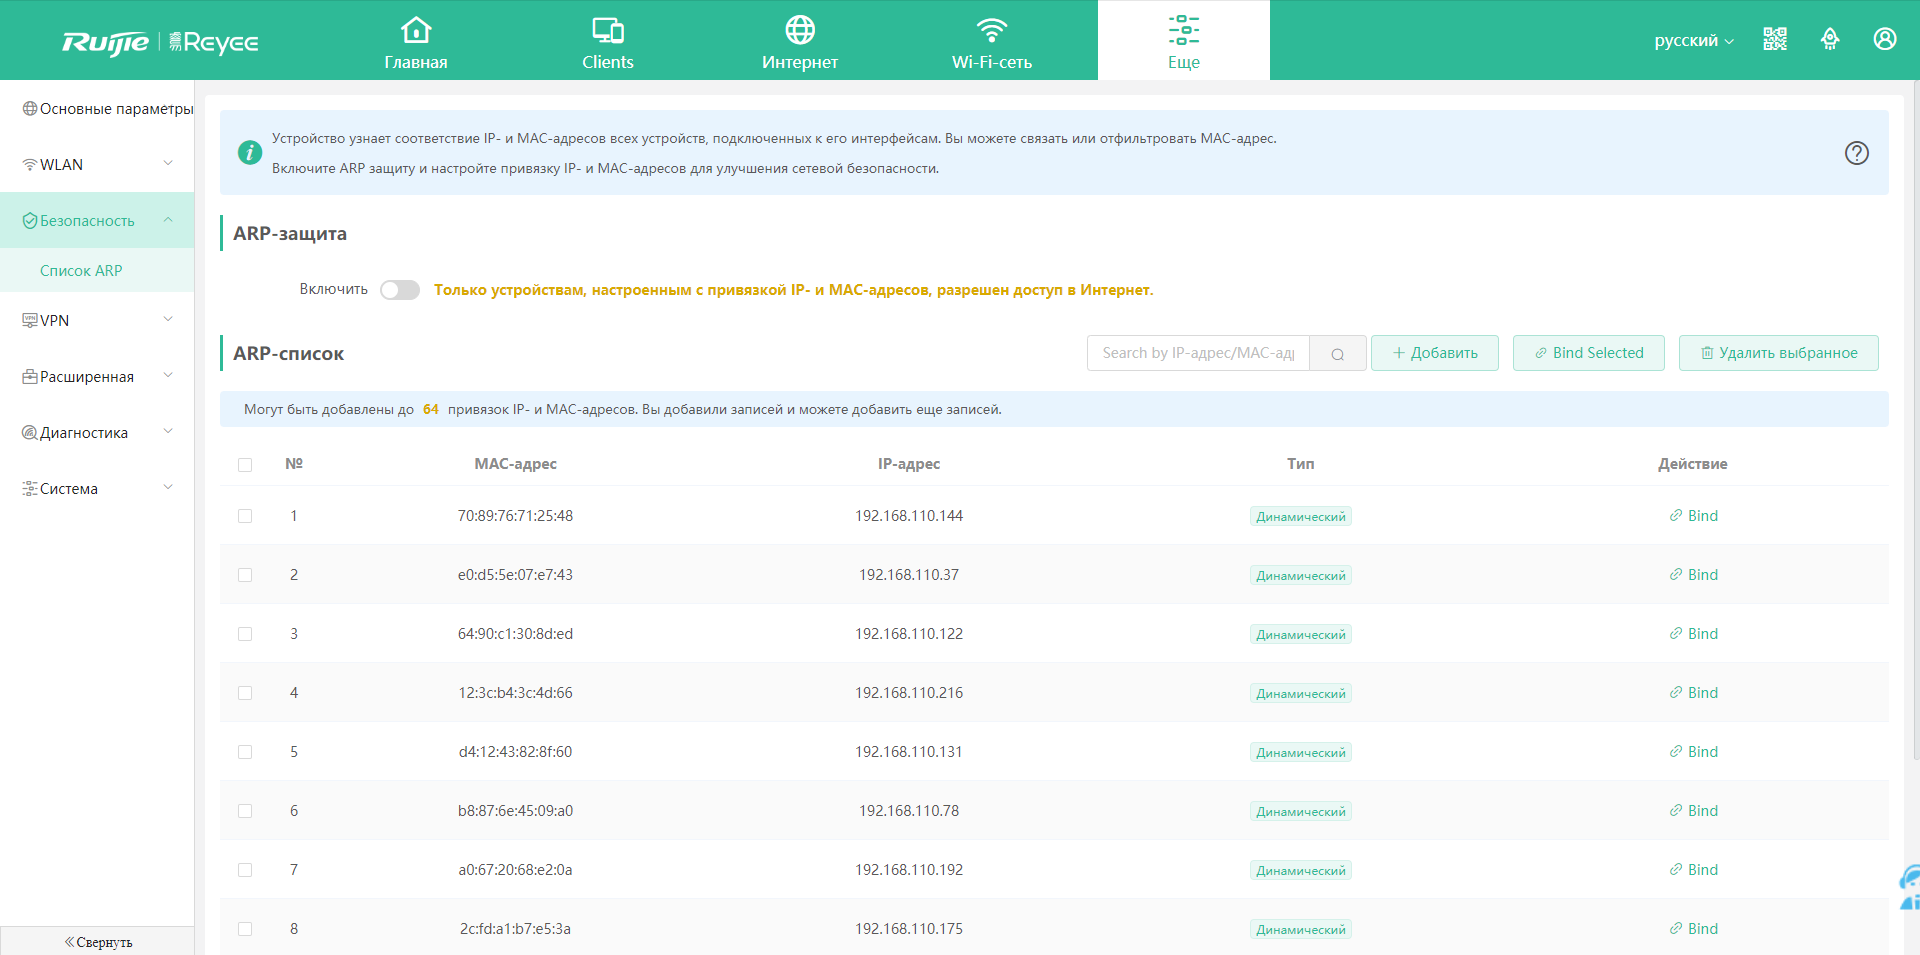Bind the 192.168.110.192 entry
Image resolution: width=1920 pixels, height=955 pixels.
pos(1693,870)
